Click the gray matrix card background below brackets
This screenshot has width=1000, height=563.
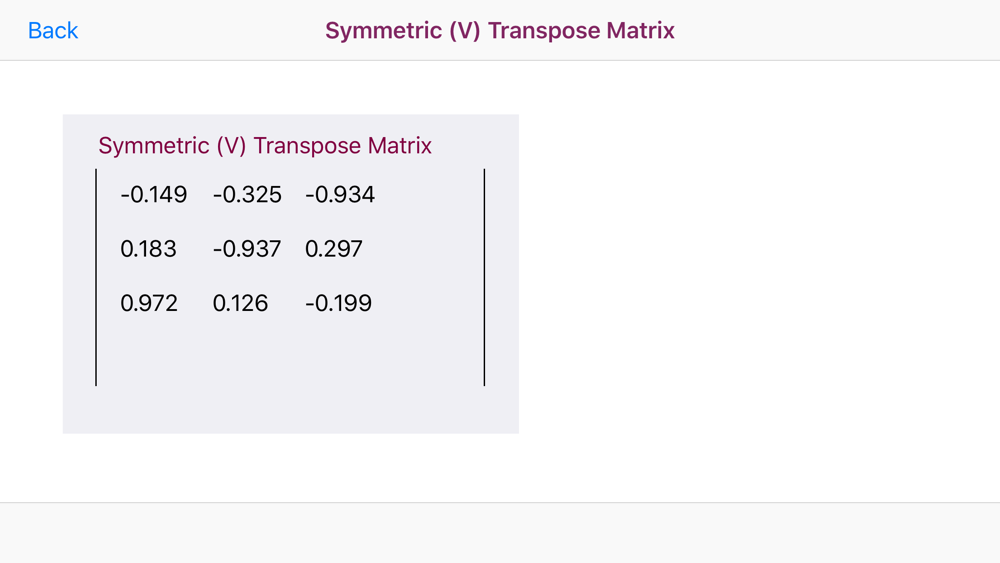(x=291, y=409)
